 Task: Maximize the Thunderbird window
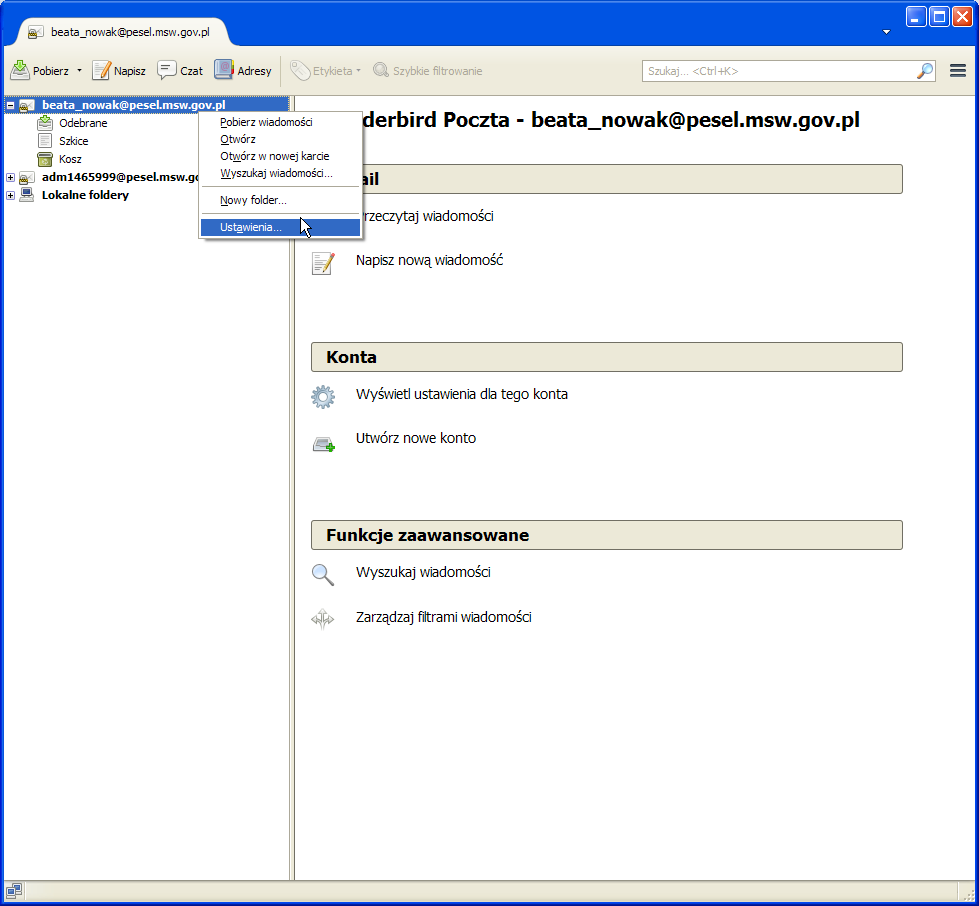pyautogui.click(x=939, y=17)
